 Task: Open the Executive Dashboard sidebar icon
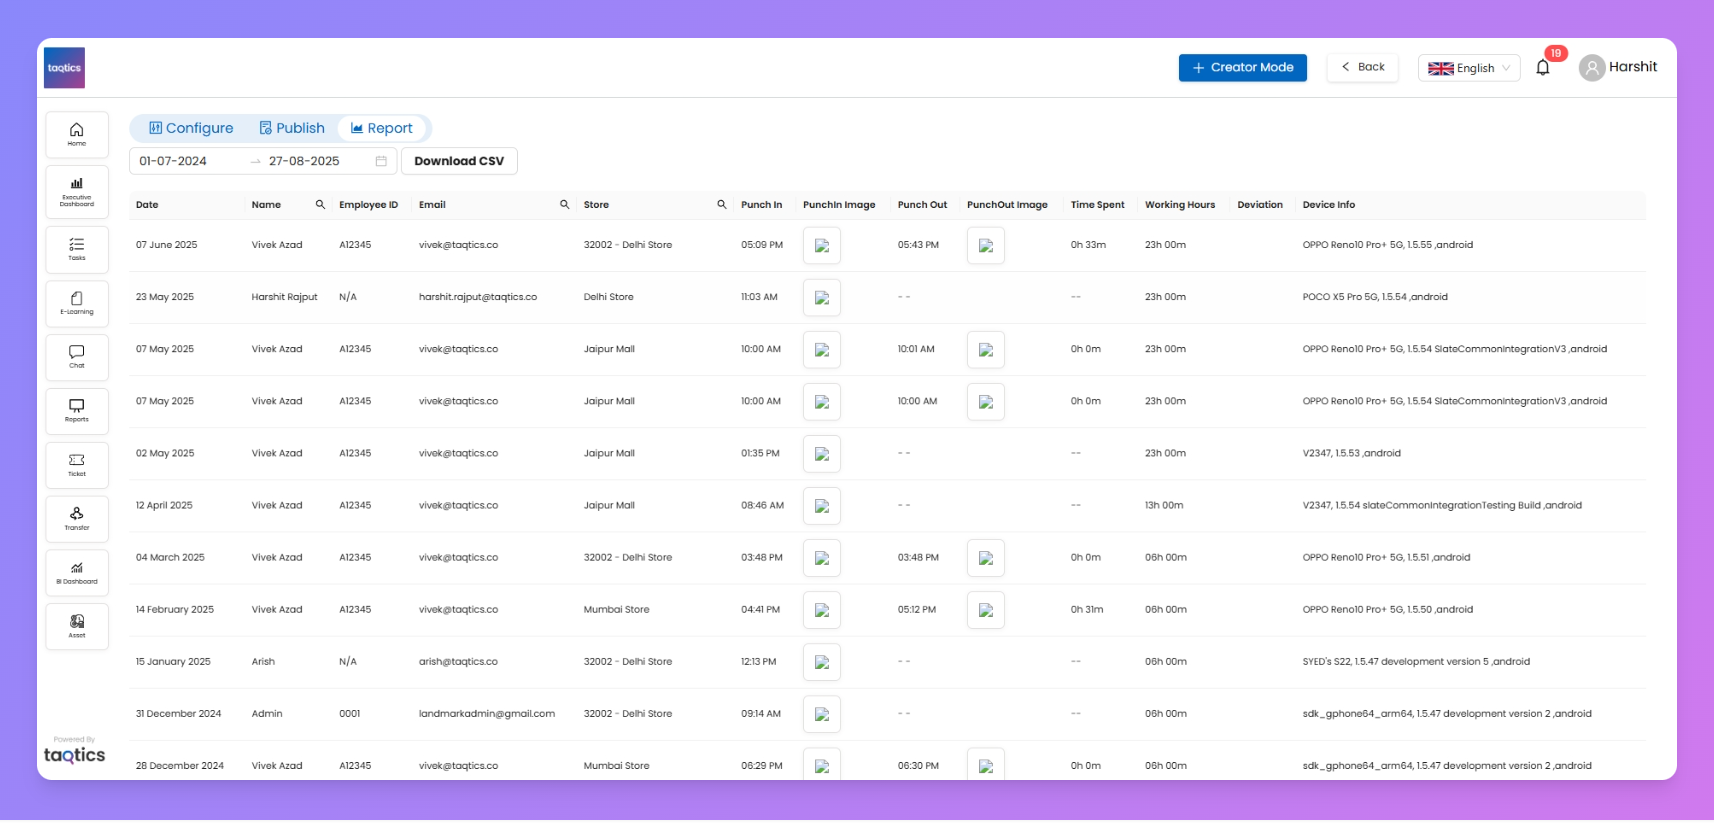coord(76,190)
